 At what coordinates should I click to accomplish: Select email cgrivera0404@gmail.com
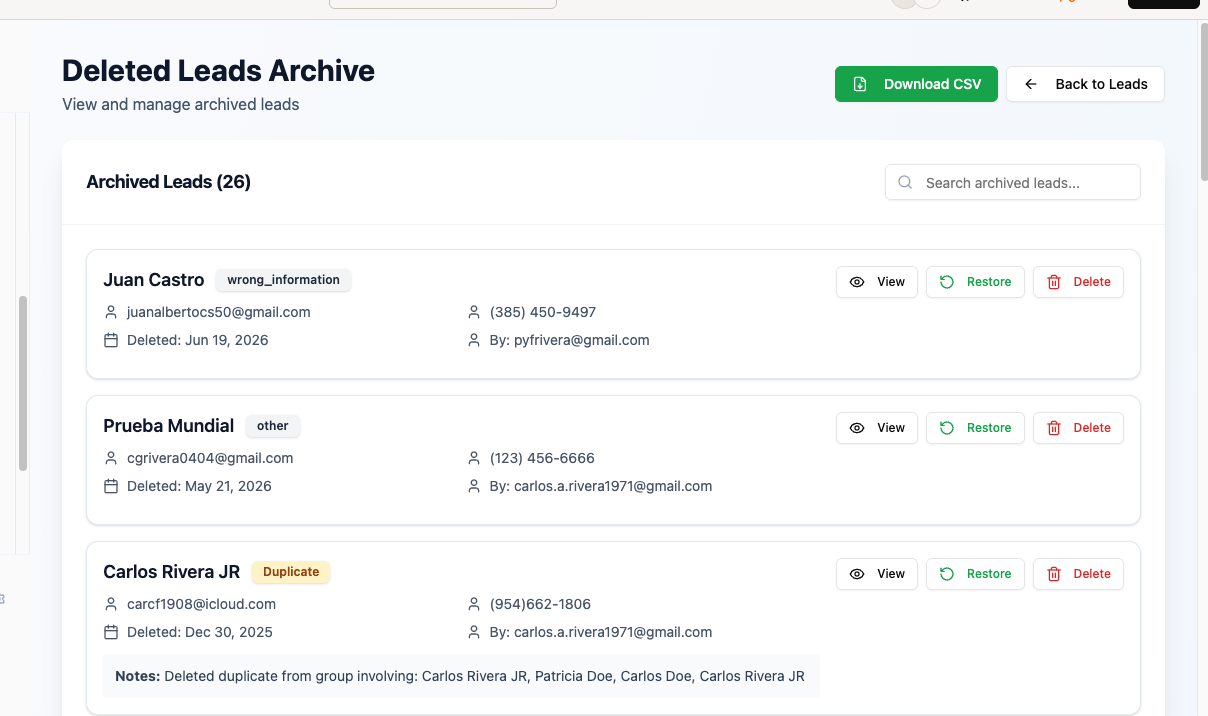[x=210, y=458]
